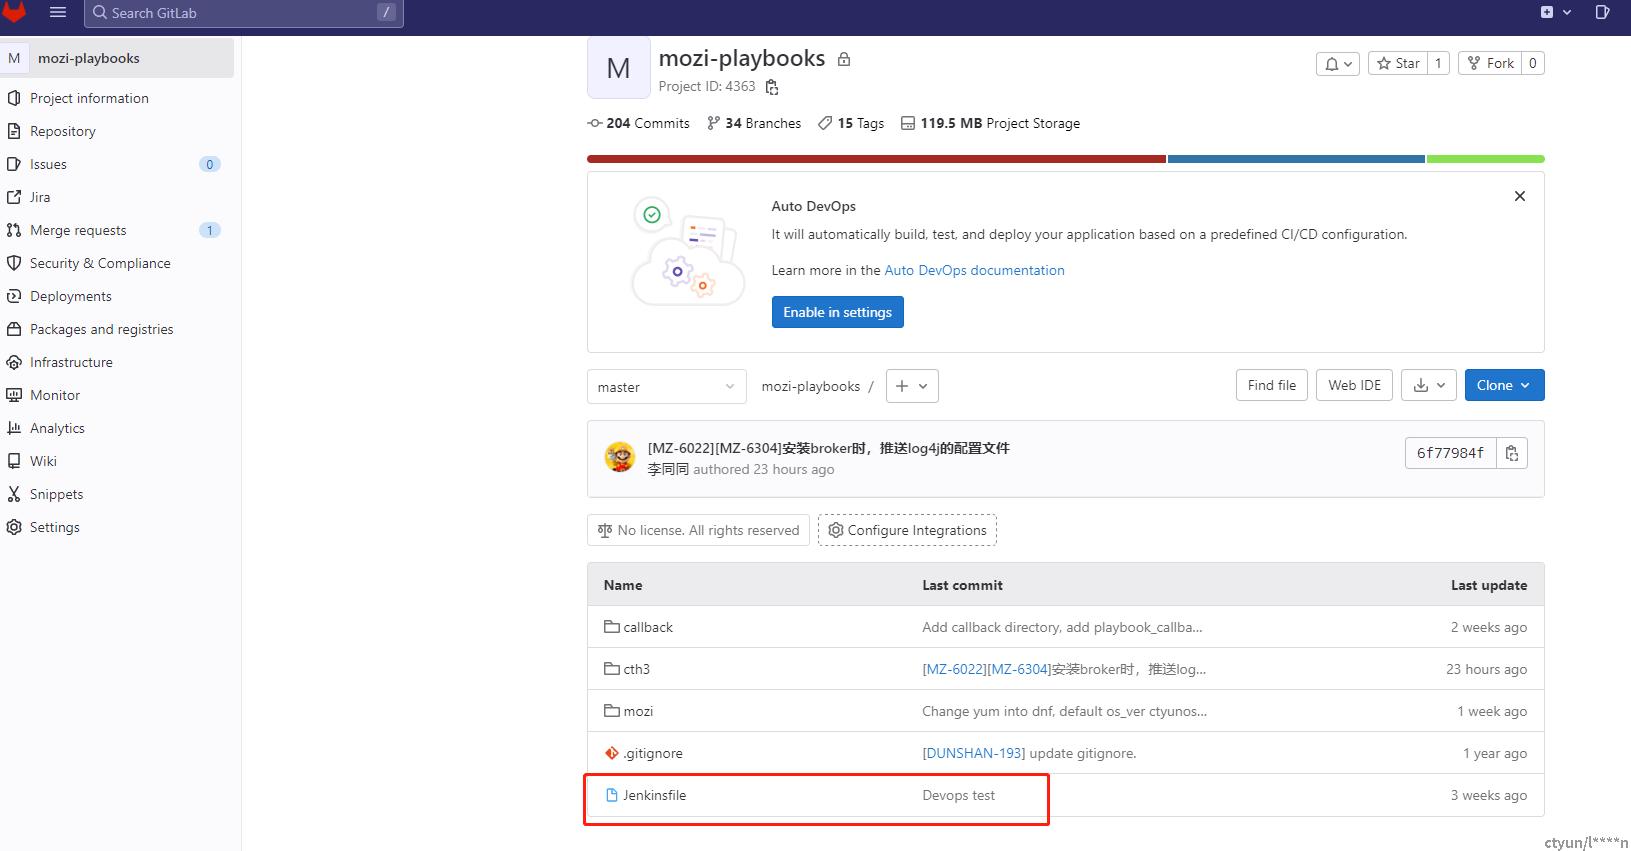Open Project information in sidebar
The height and width of the screenshot is (851, 1631).
point(89,98)
